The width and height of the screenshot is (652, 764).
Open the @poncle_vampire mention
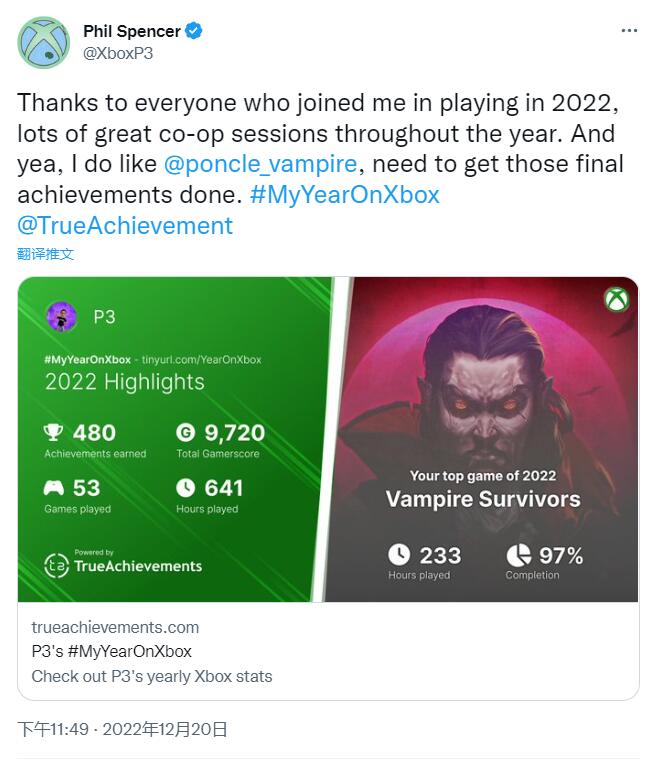tap(260, 164)
